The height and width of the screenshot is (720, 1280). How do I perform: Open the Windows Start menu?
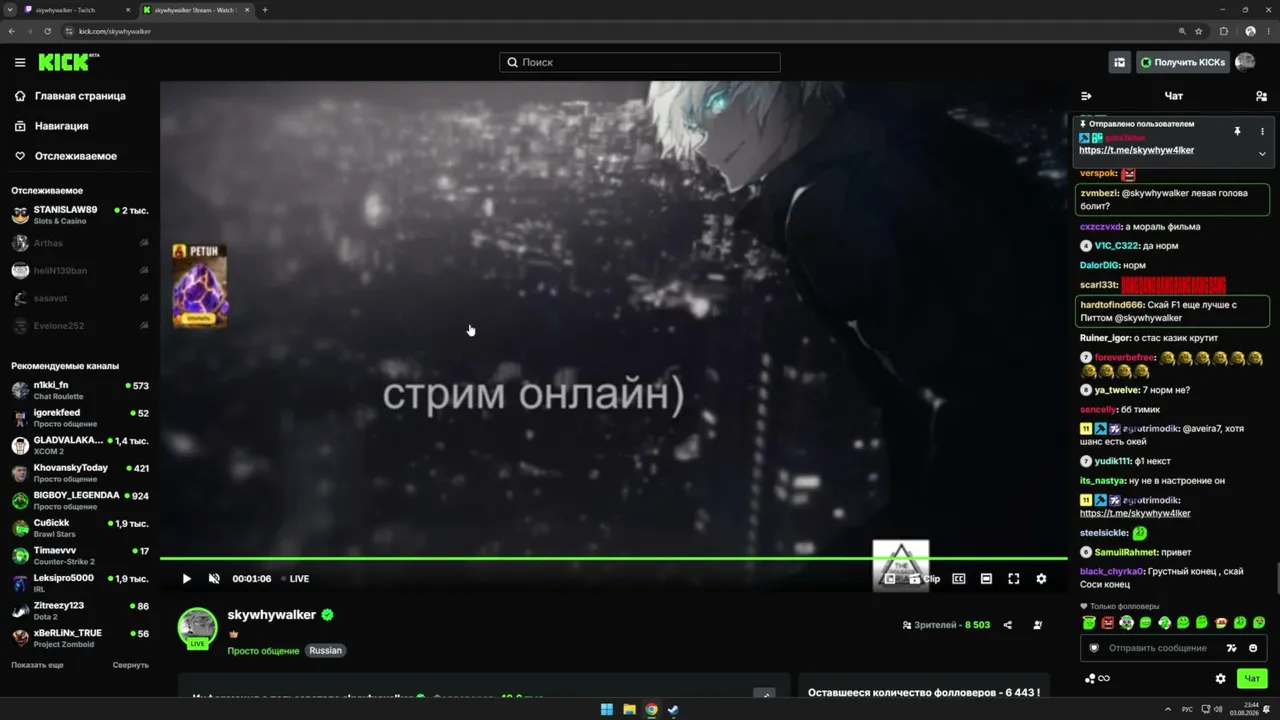(606, 710)
